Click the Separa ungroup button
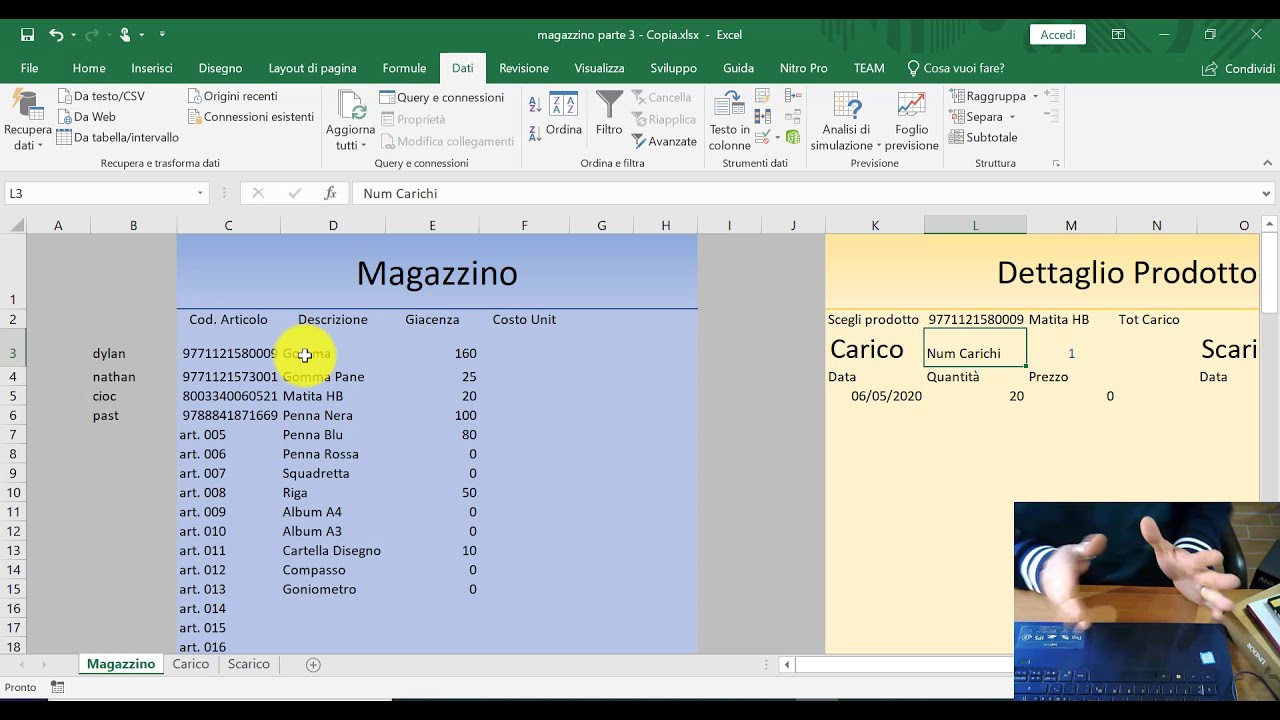 pos(977,117)
